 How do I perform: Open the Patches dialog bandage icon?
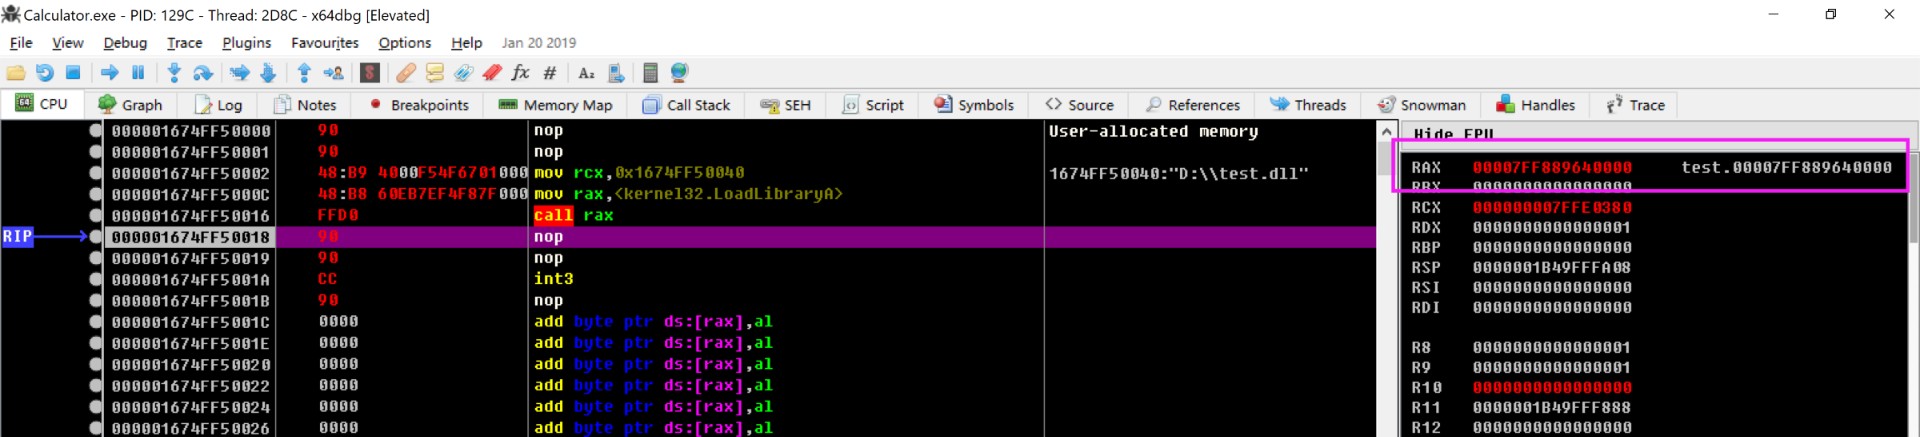pyautogui.click(x=406, y=73)
